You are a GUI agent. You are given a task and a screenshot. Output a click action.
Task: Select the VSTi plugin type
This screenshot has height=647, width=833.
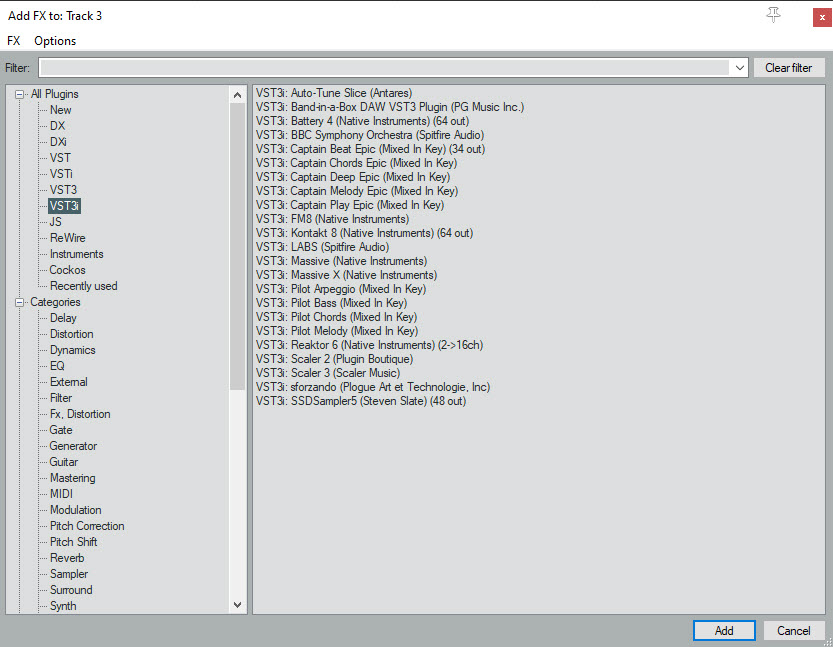[61, 174]
